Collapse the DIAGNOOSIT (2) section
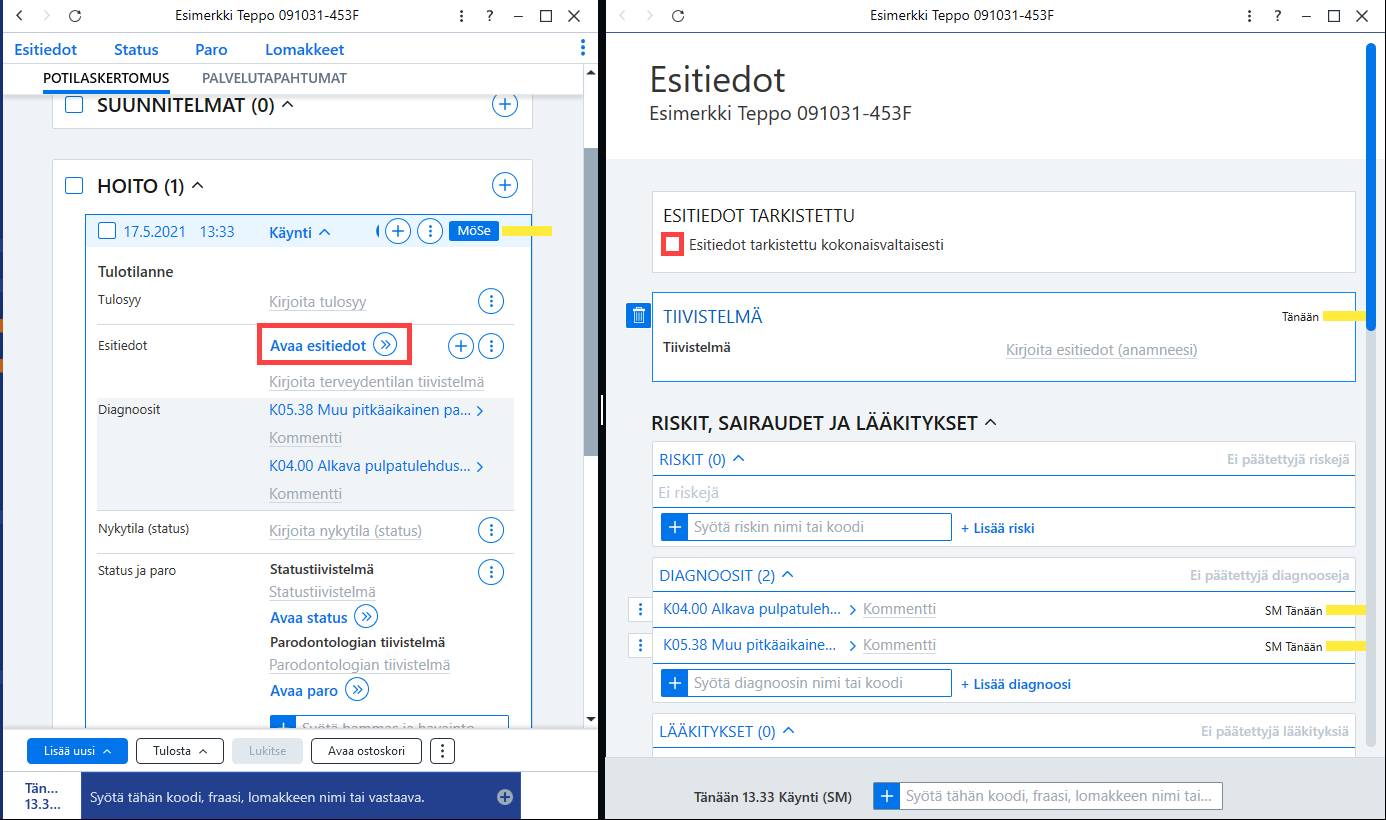 click(787, 575)
